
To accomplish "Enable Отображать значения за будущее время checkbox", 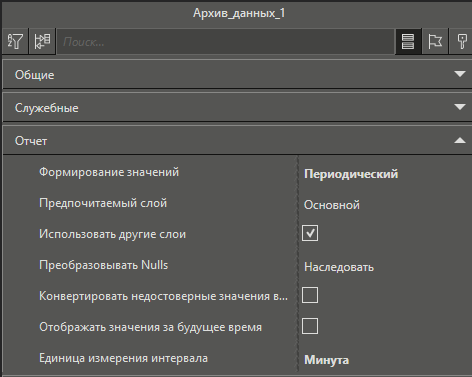I will [310, 326].
